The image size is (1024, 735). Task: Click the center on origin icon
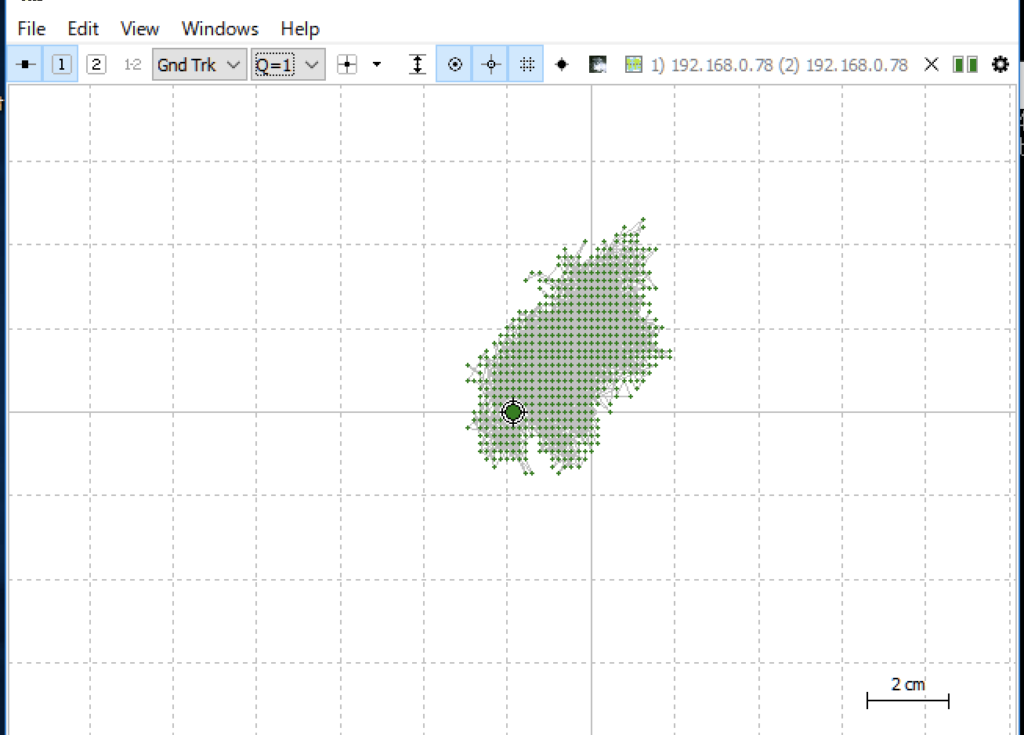tap(347, 64)
